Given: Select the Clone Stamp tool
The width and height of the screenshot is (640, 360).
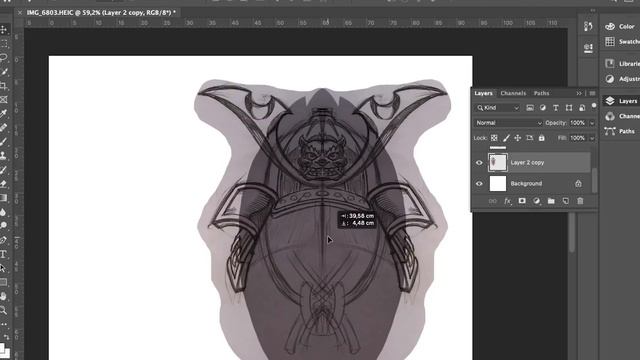Looking at the screenshot, I should [4, 156].
